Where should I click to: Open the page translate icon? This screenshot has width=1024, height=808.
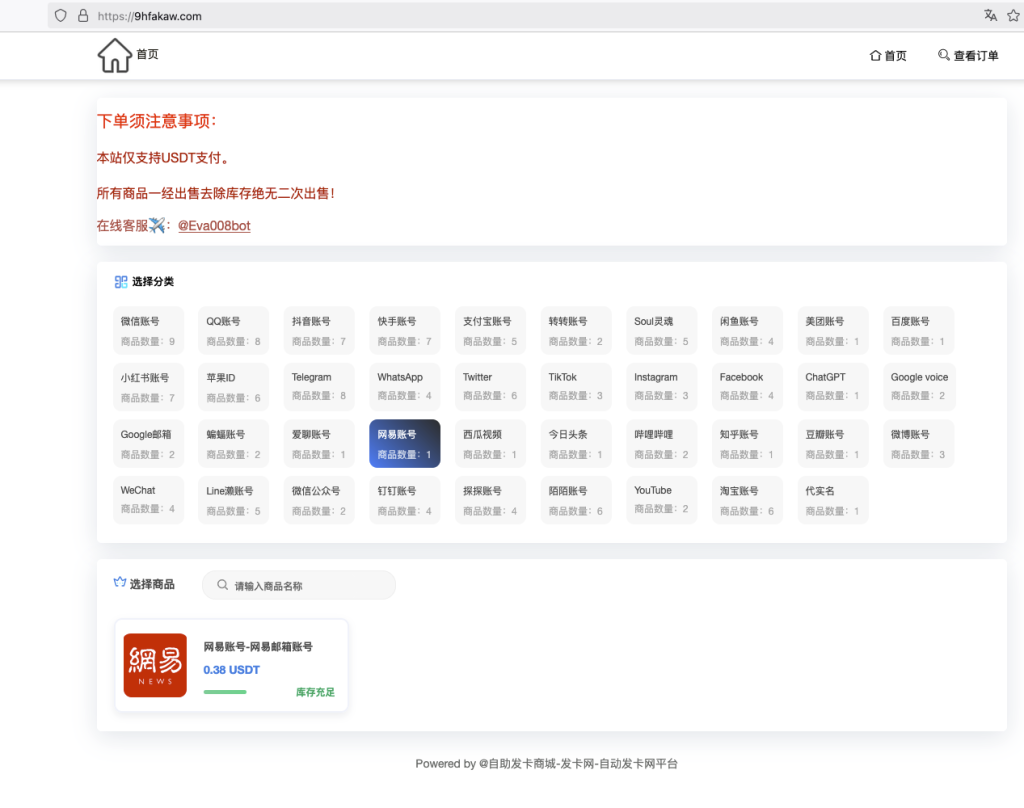click(x=990, y=16)
